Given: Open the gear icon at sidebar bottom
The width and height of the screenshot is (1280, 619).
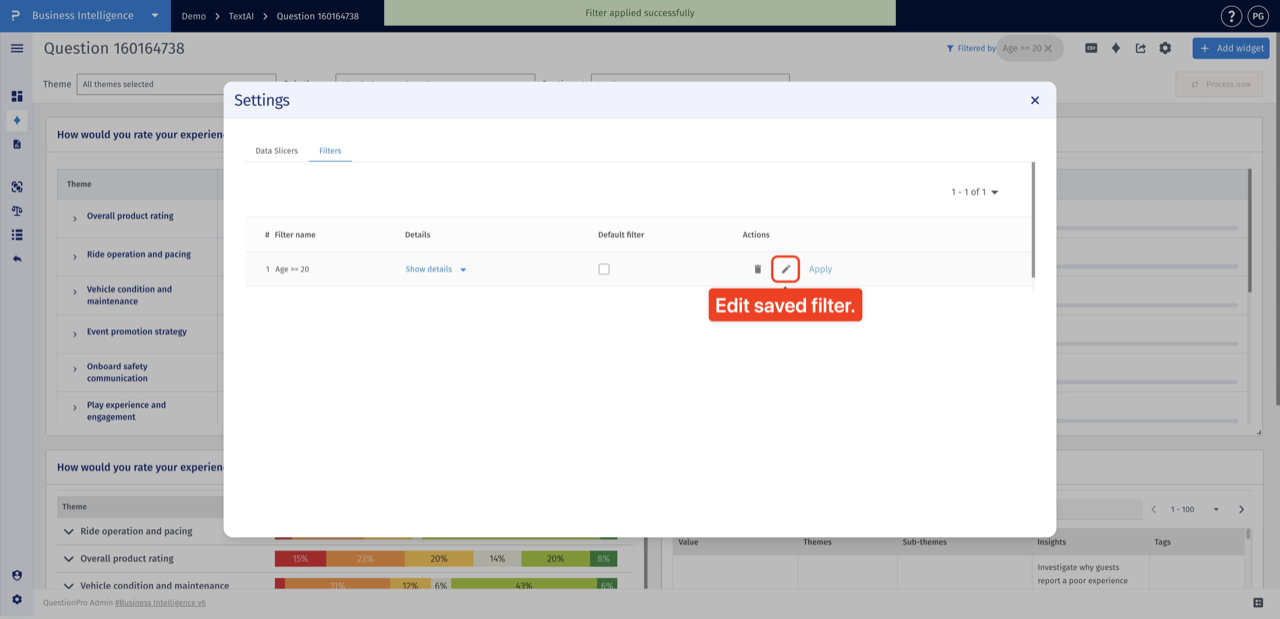Looking at the screenshot, I should pyautogui.click(x=17, y=600).
